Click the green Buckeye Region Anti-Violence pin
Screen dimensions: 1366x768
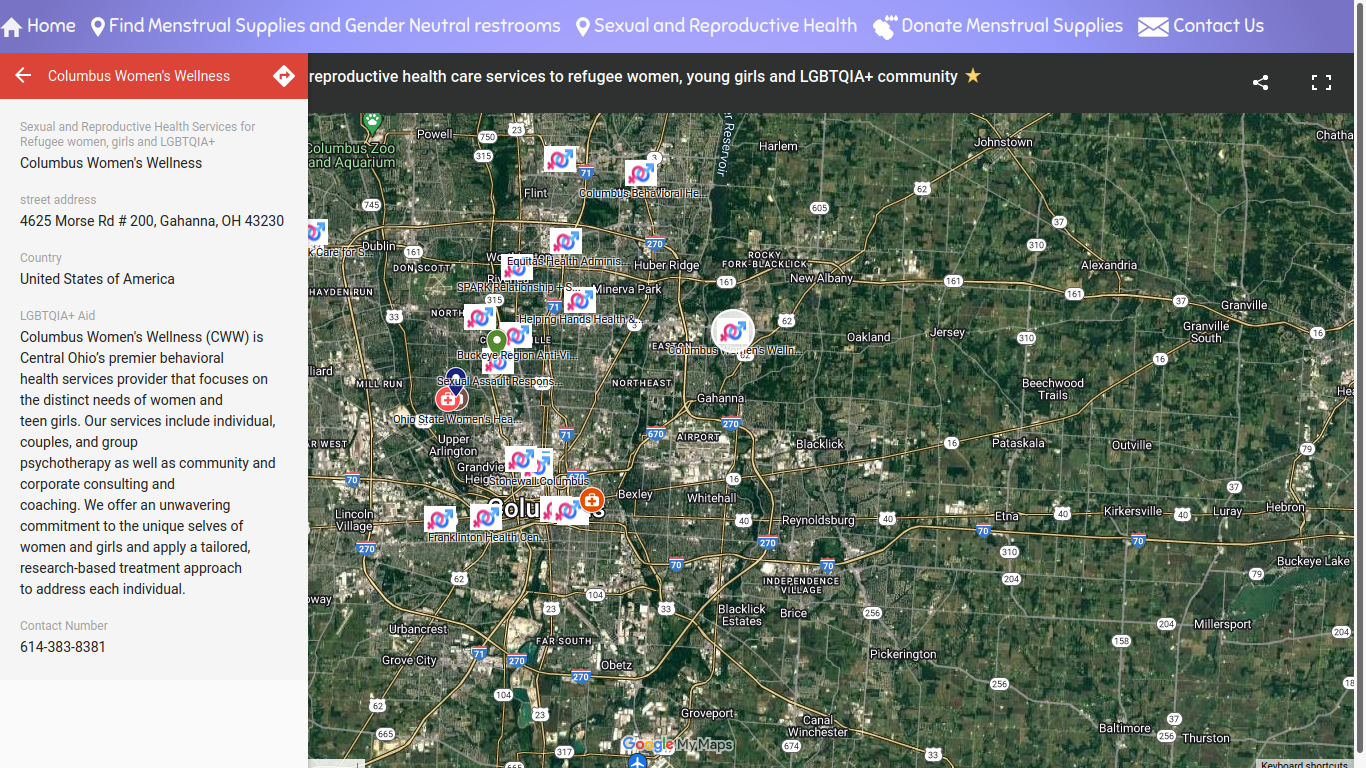click(496, 341)
